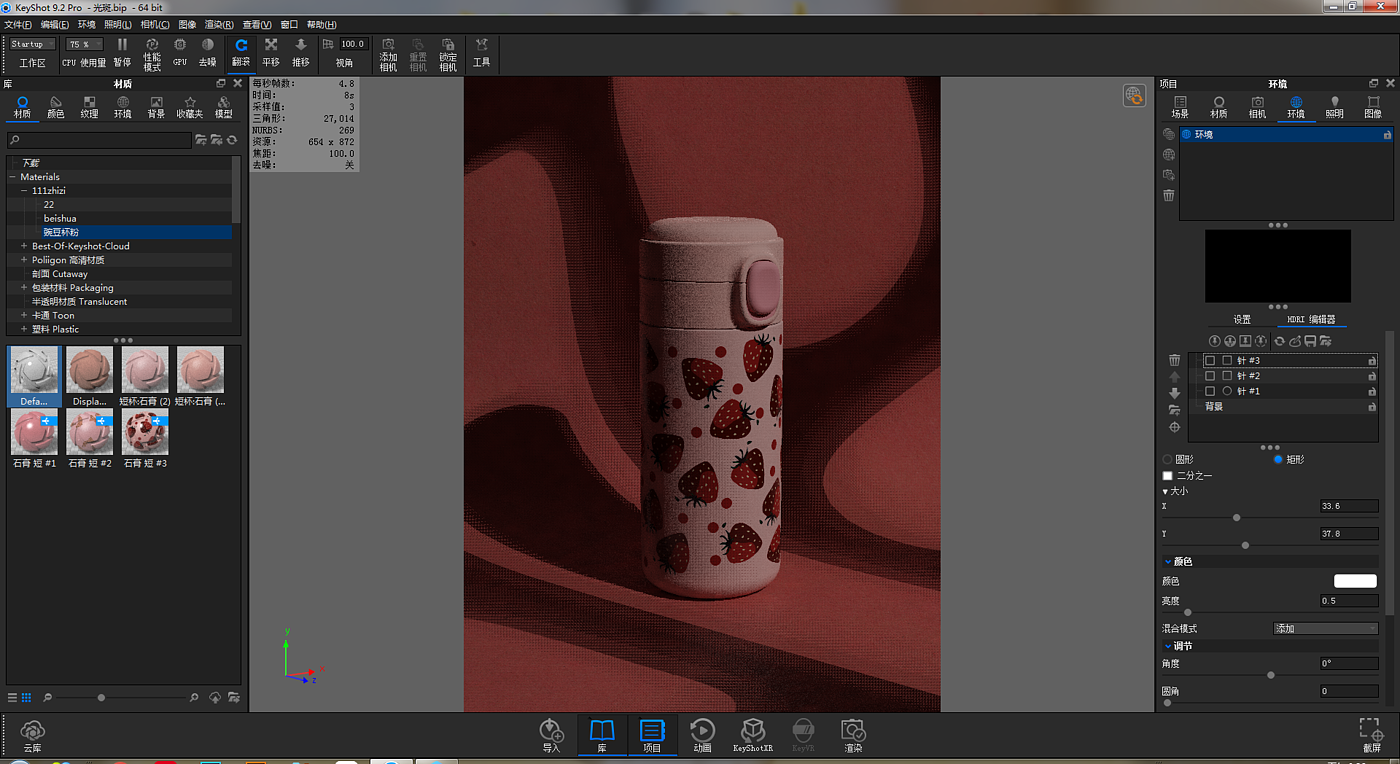1400x764 pixels.
Task: Open the 混合模式 blend mode dropdown
Action: coord(1325,629)
